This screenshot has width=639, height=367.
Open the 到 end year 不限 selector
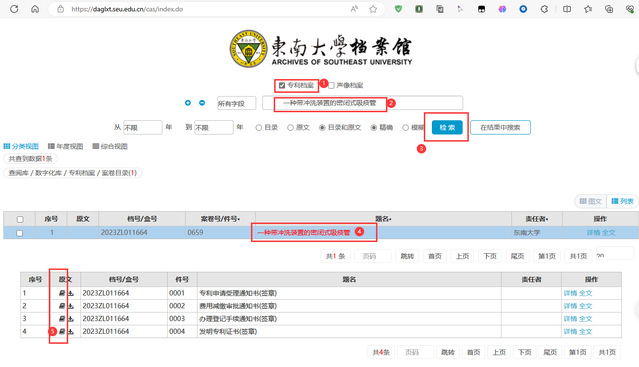(214, 127)
